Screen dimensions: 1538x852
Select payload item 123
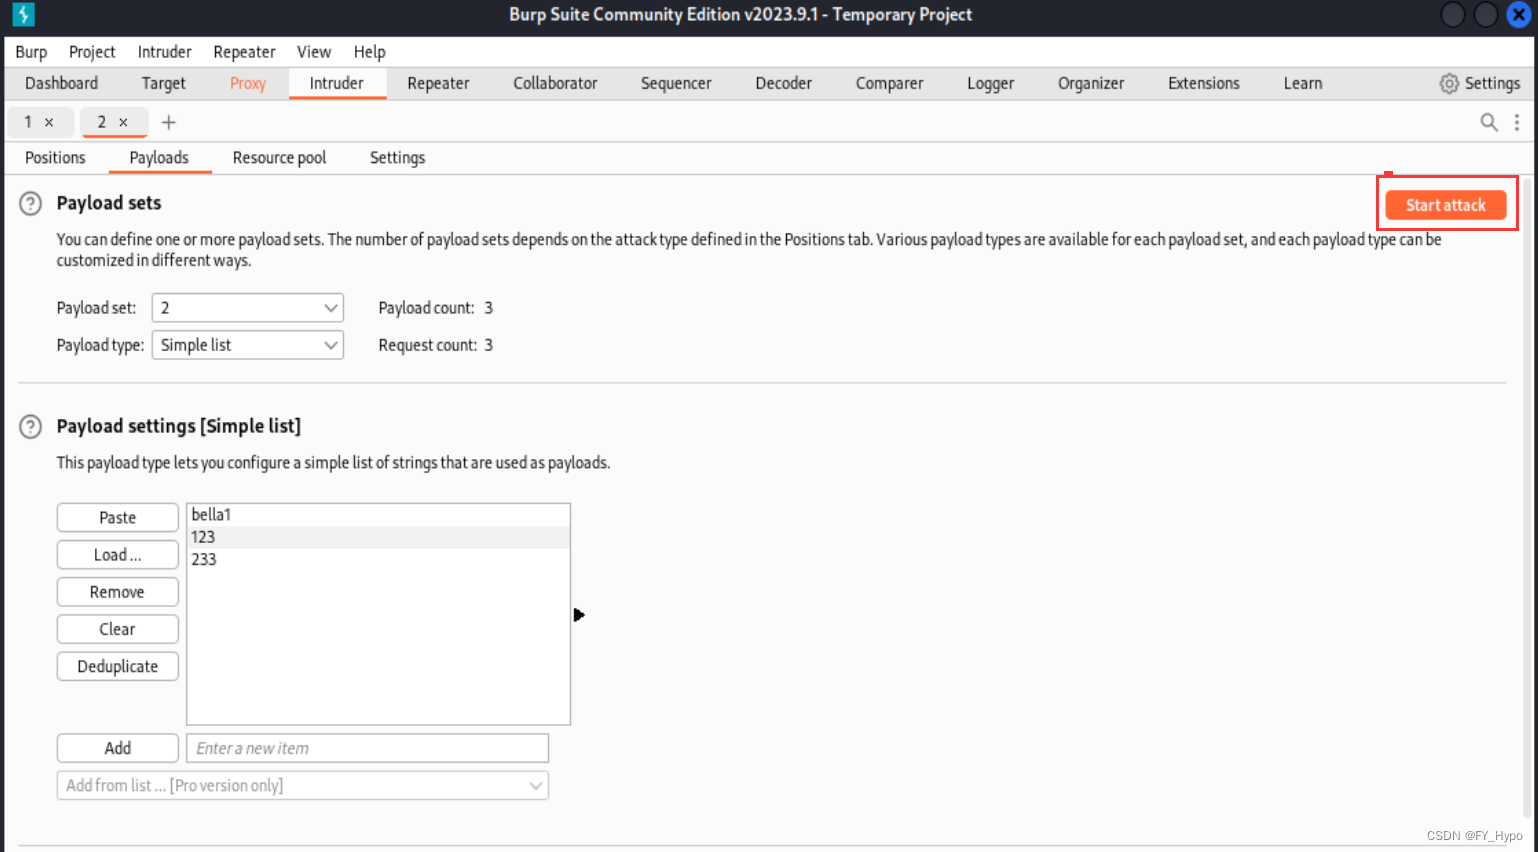[x=378, y=537]
